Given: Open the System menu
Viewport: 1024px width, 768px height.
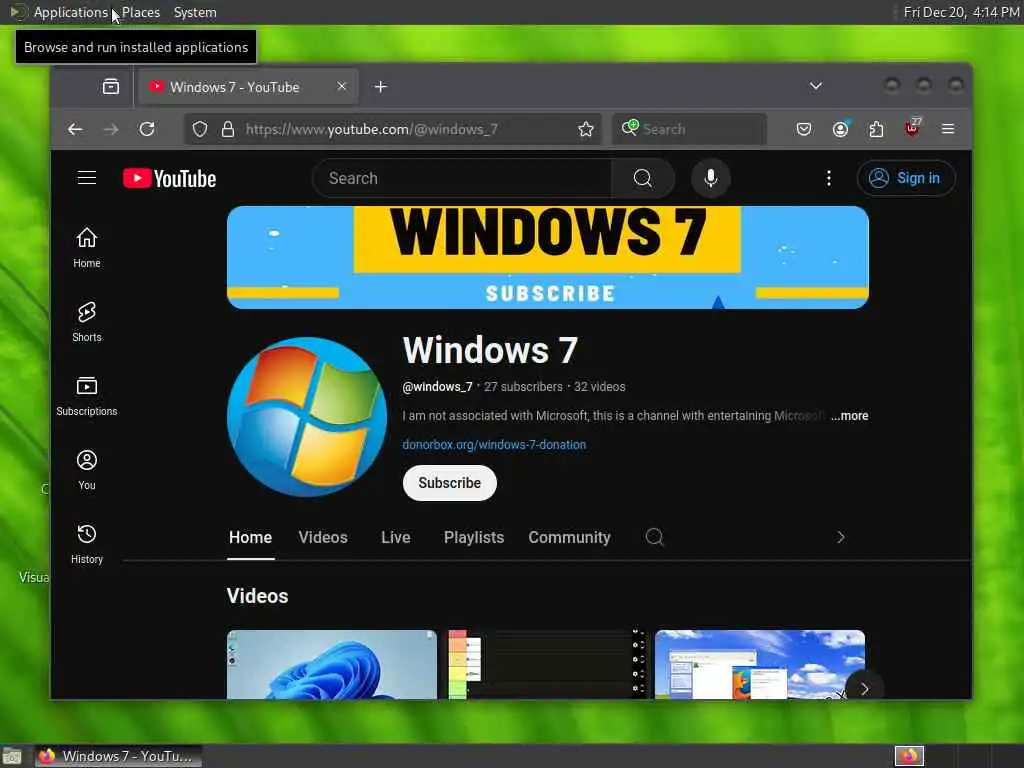Looking at the screenshot, I should click(x=195, y=12).
